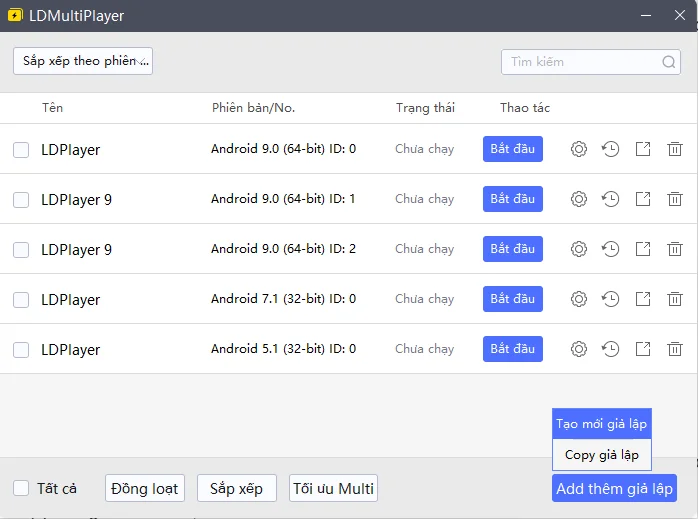Tick checkbox for LDPlayer Android 5.1 row
The width and height of the screenshot is (698, 519).
tap(21, 350)
